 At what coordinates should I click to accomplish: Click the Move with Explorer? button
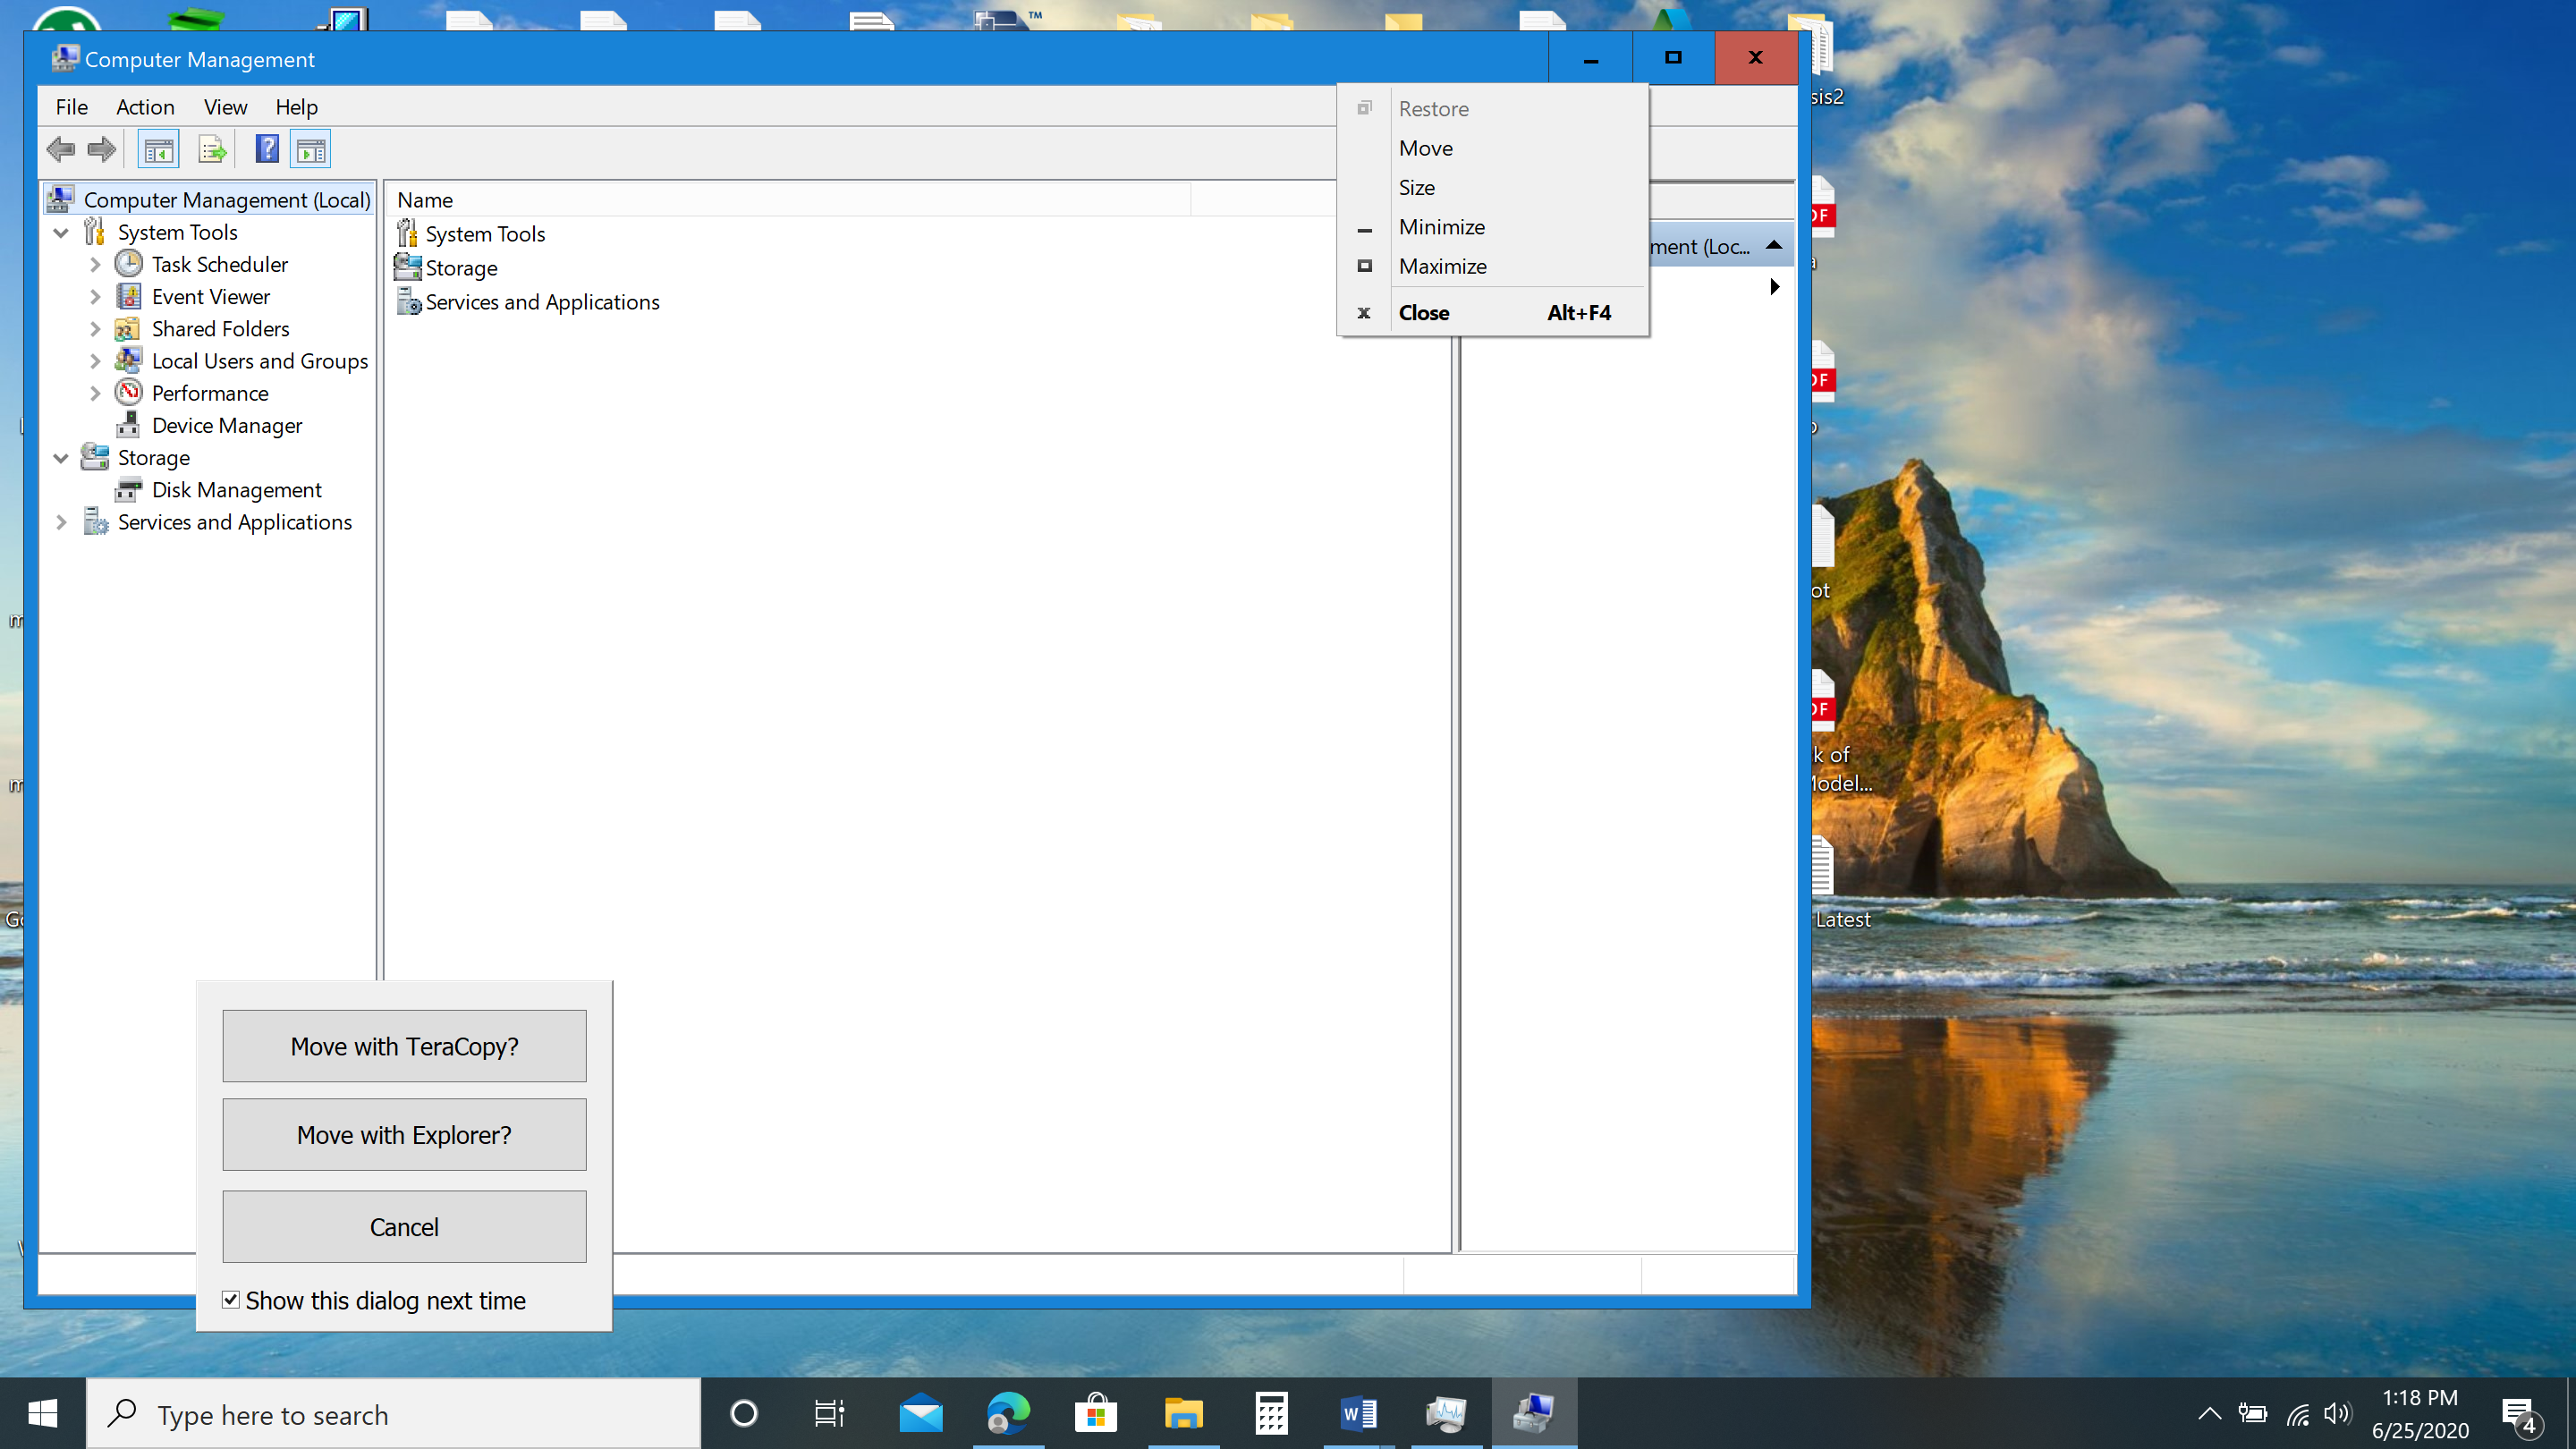(x=404, y=1135)
